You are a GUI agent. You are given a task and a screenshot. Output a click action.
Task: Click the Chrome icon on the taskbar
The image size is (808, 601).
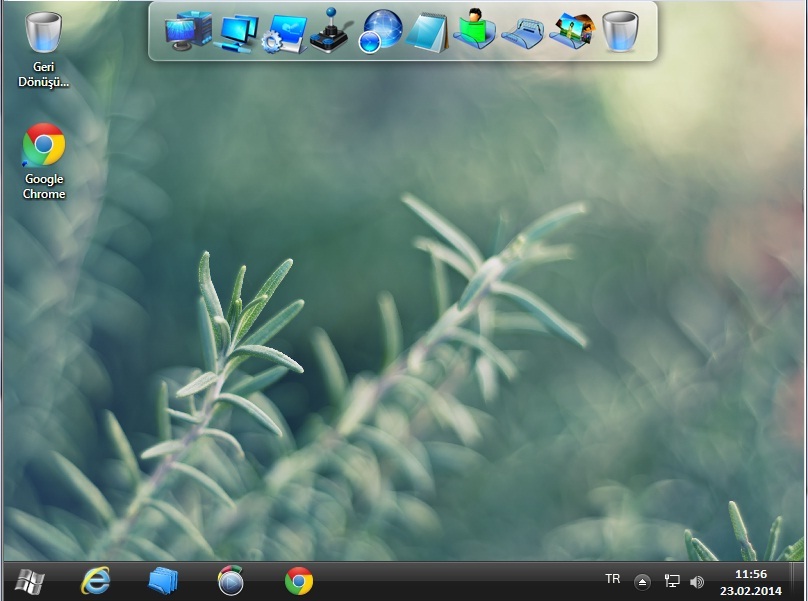[298, 581]
